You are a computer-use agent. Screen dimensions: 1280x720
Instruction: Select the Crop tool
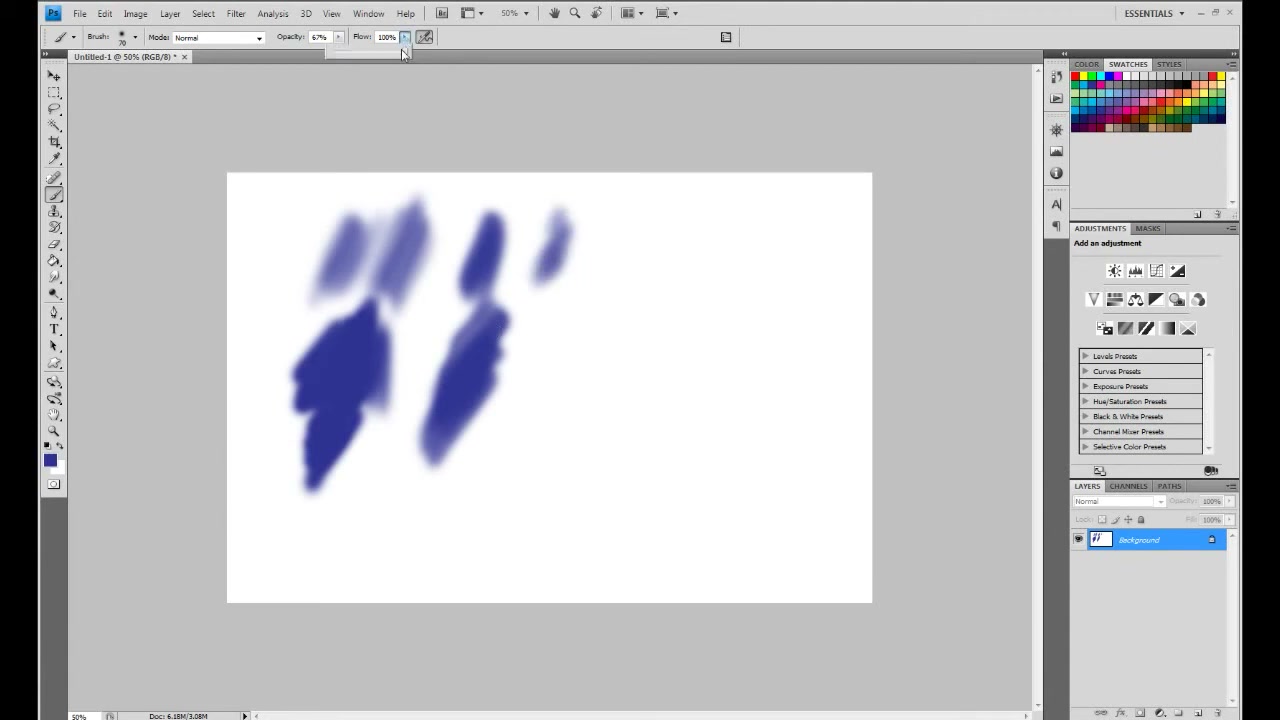(54, 144)
